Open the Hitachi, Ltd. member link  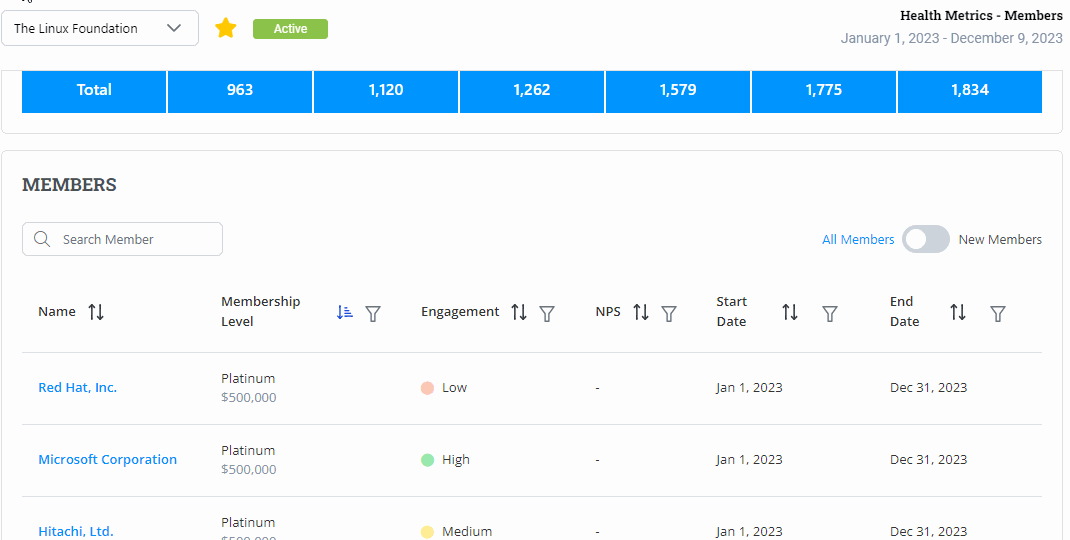(76, 531)
